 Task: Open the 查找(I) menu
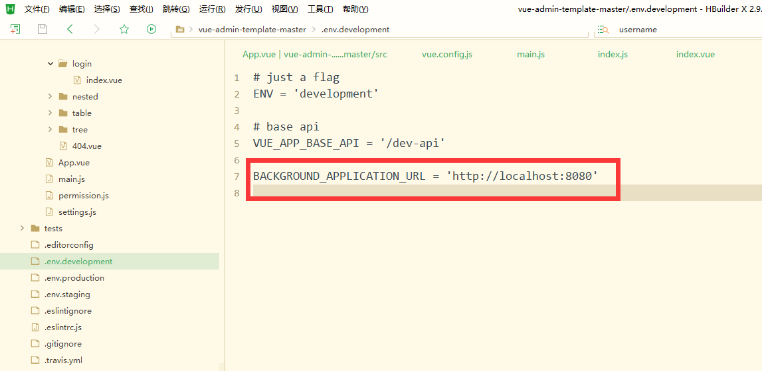pyautogui.click(x=141, y=9)
